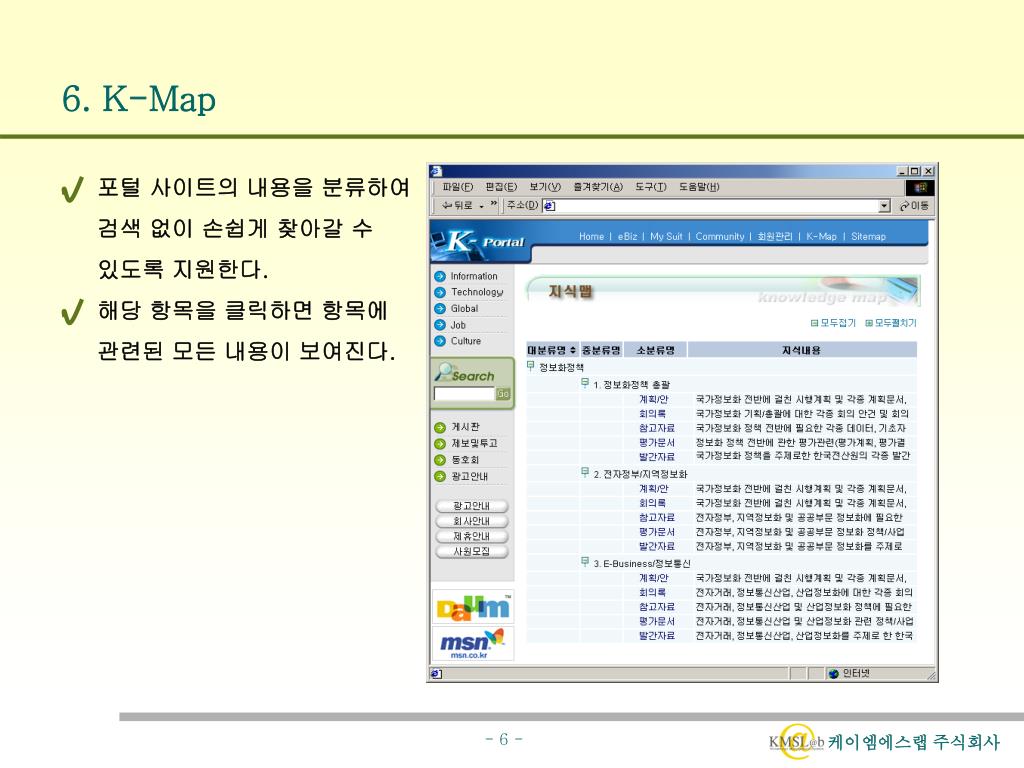Open the 파일(F) menu
This screenshot has width=1024, height=768.
pos(457,187)
